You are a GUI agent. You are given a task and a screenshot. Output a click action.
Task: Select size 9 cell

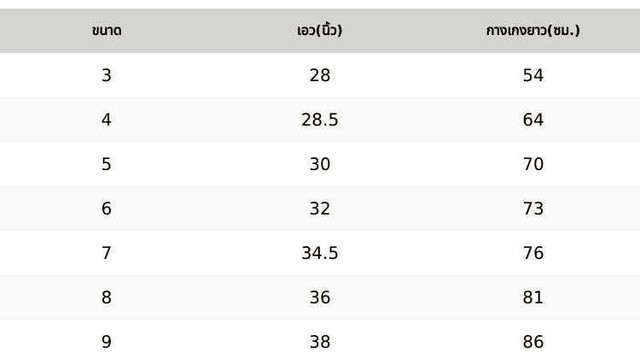click(107, 342)
